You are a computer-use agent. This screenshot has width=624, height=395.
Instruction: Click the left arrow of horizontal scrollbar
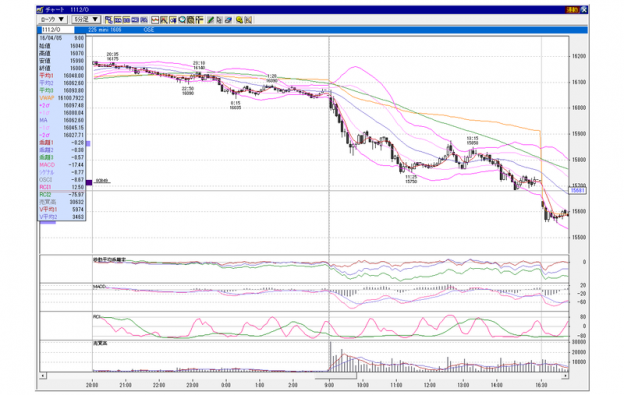43,376
